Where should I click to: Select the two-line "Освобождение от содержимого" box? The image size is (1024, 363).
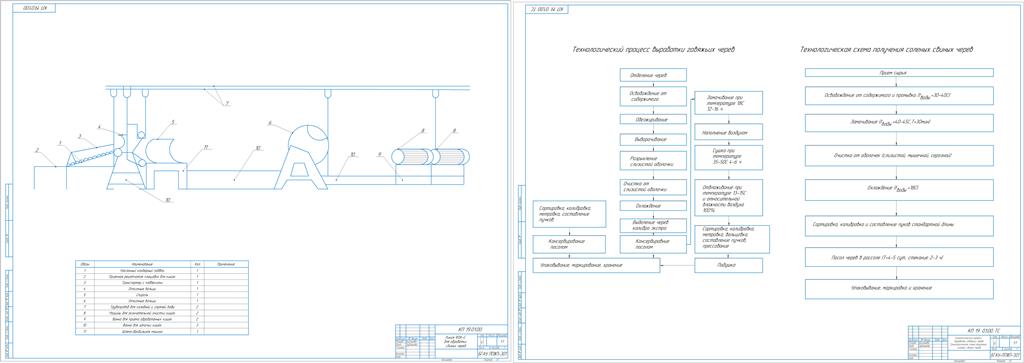pyautogui.click(x=653, y=96)
